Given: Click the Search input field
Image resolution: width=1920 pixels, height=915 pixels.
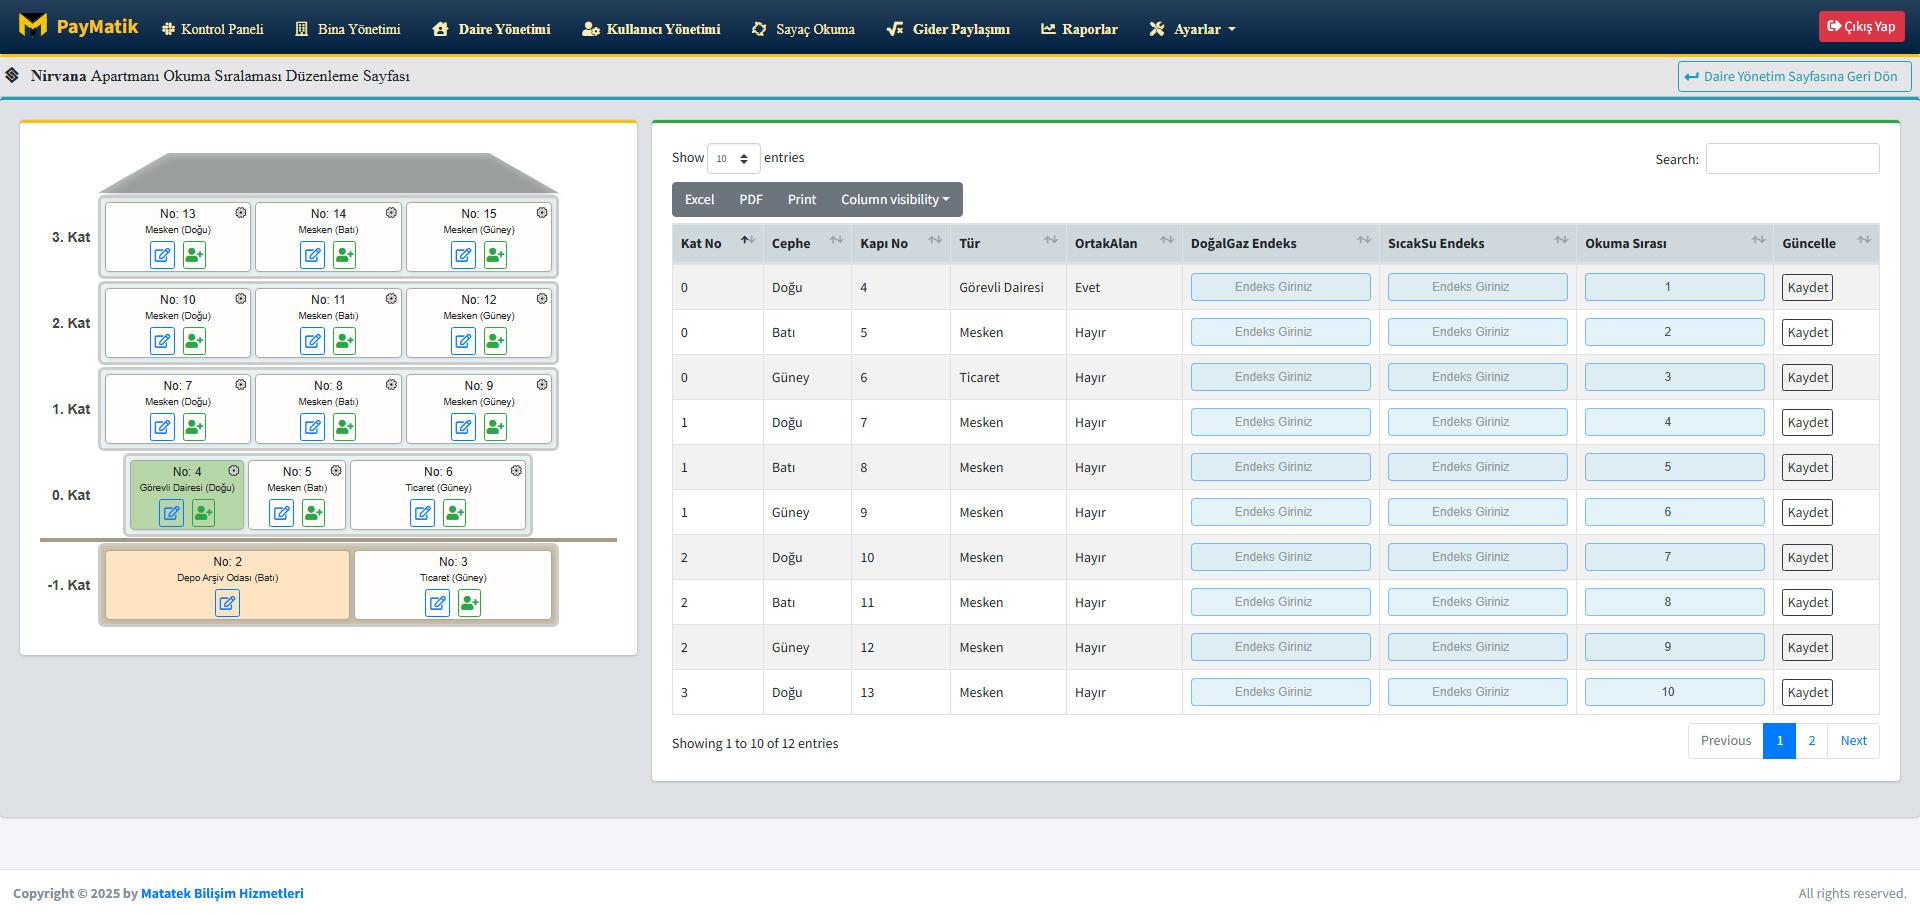Looking at the screenshot, I should click(x=1792, y=159).
